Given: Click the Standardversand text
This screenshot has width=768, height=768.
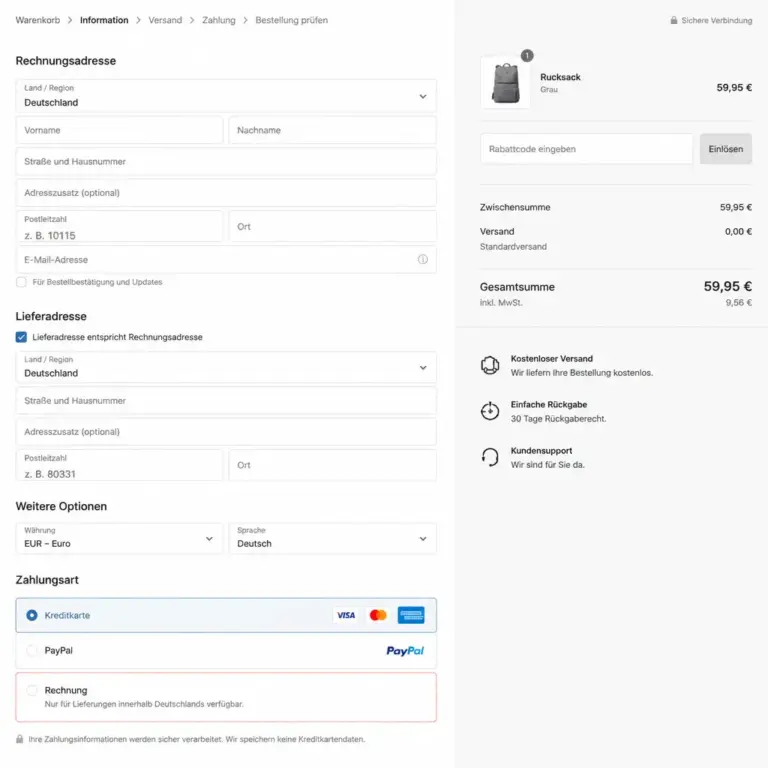Looking at the screenshot, I should (513, 247).
